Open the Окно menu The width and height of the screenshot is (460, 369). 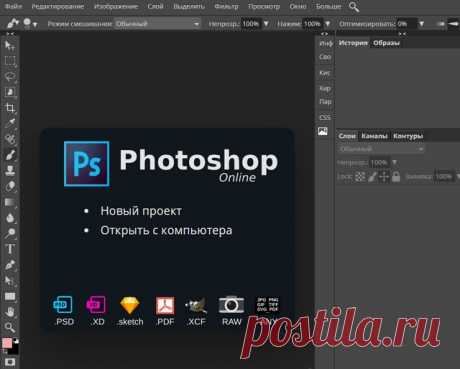coord(298,6)
